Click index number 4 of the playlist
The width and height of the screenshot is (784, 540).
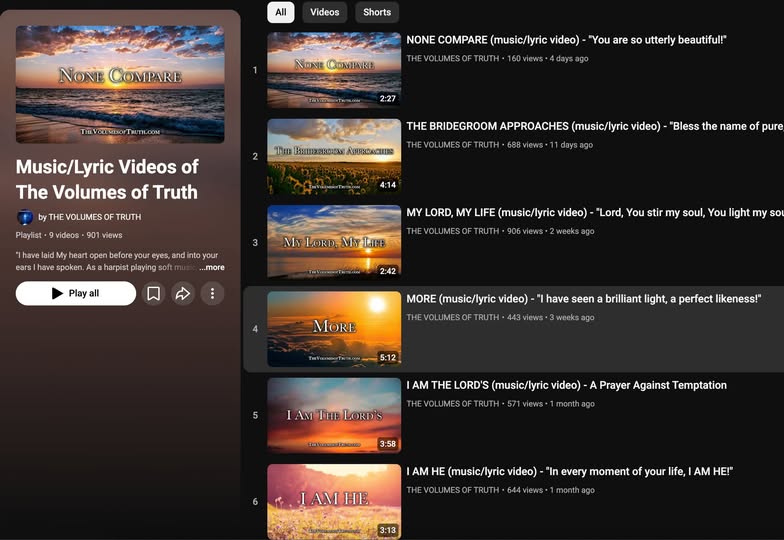click(x=255, y=329)
